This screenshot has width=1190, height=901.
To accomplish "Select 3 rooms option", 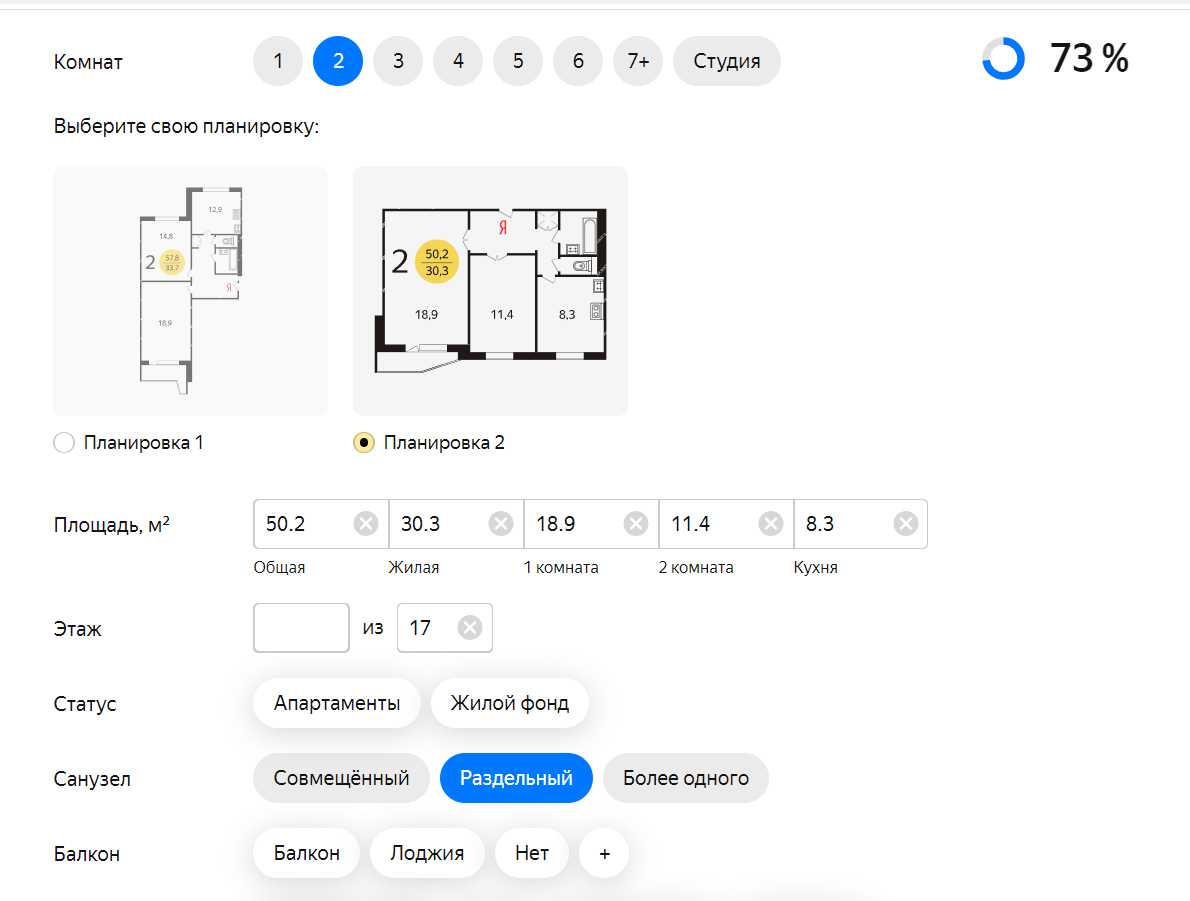I will [x=398, y=61].
